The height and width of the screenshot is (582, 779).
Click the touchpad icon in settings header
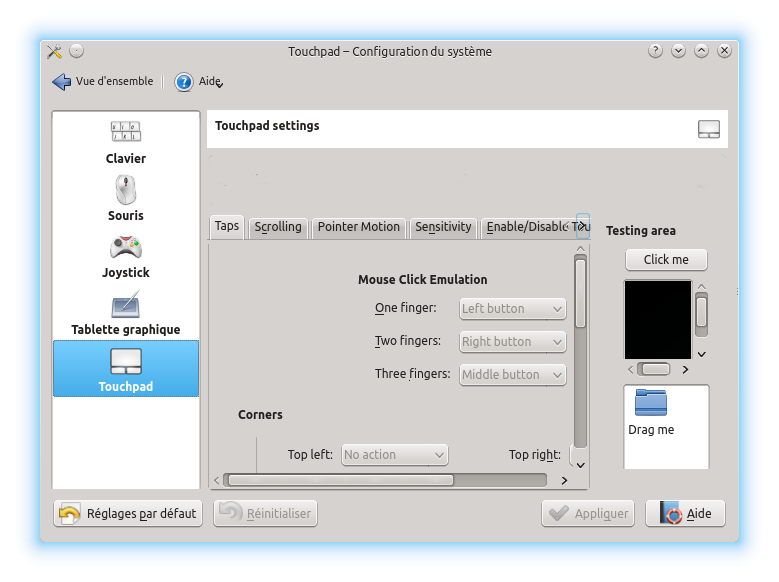tap(708, 129)
